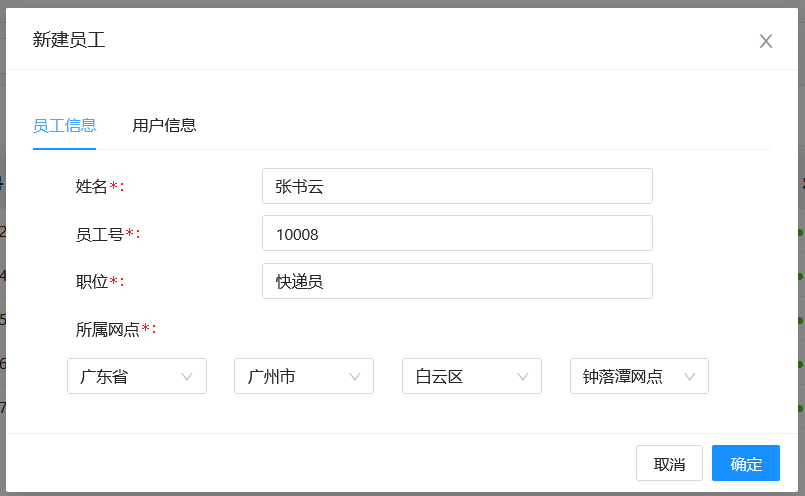Switch to the 员工信息 tab

point(65,125)
